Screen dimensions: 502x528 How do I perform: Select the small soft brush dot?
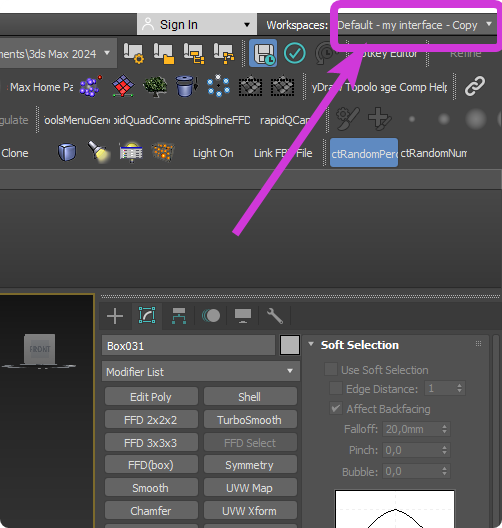[412, 119]
